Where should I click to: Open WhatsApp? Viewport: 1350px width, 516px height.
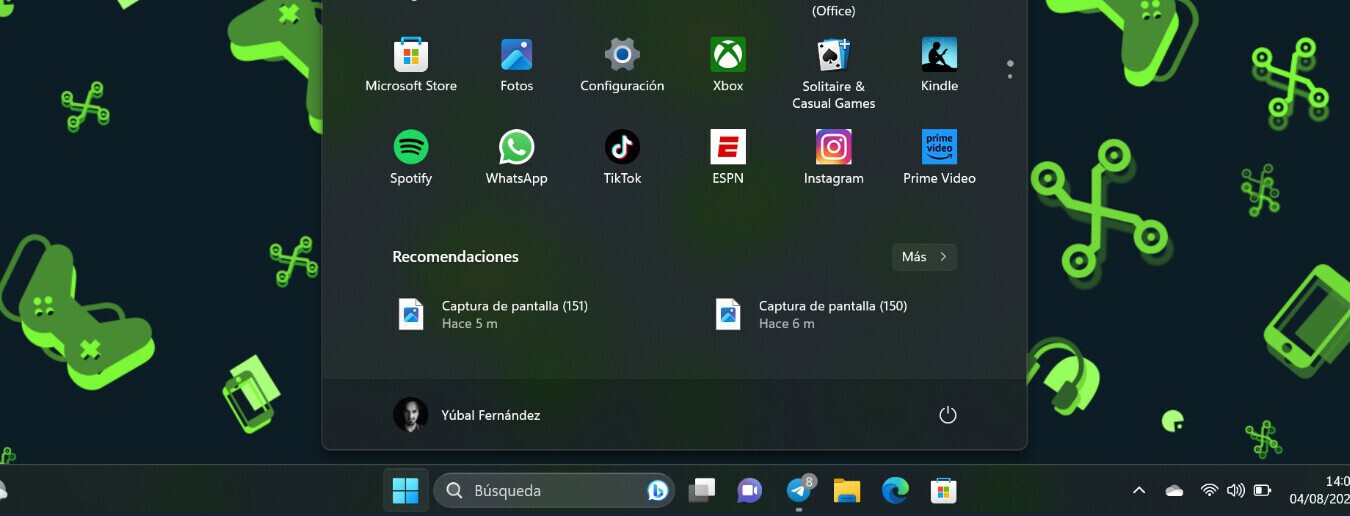(516, 158)
